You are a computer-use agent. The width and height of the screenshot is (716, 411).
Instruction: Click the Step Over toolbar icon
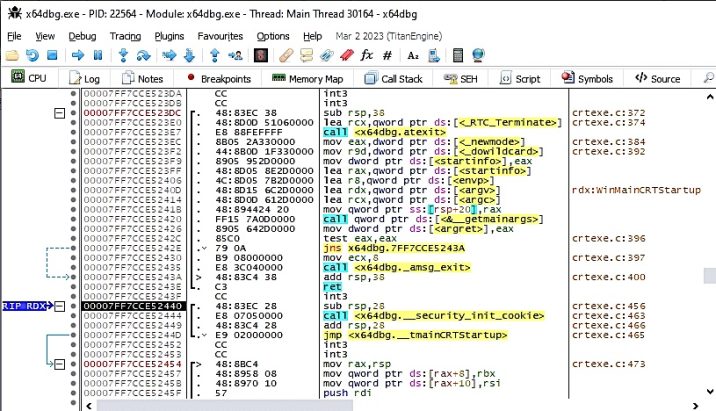[145, 55]
